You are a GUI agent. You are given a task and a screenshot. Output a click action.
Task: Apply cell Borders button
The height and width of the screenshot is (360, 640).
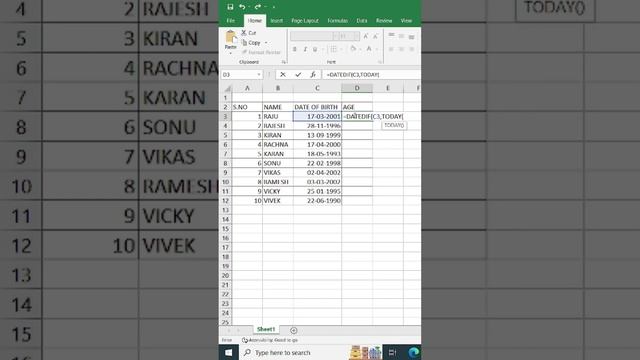pyautogui.click(x=333, y=49)
